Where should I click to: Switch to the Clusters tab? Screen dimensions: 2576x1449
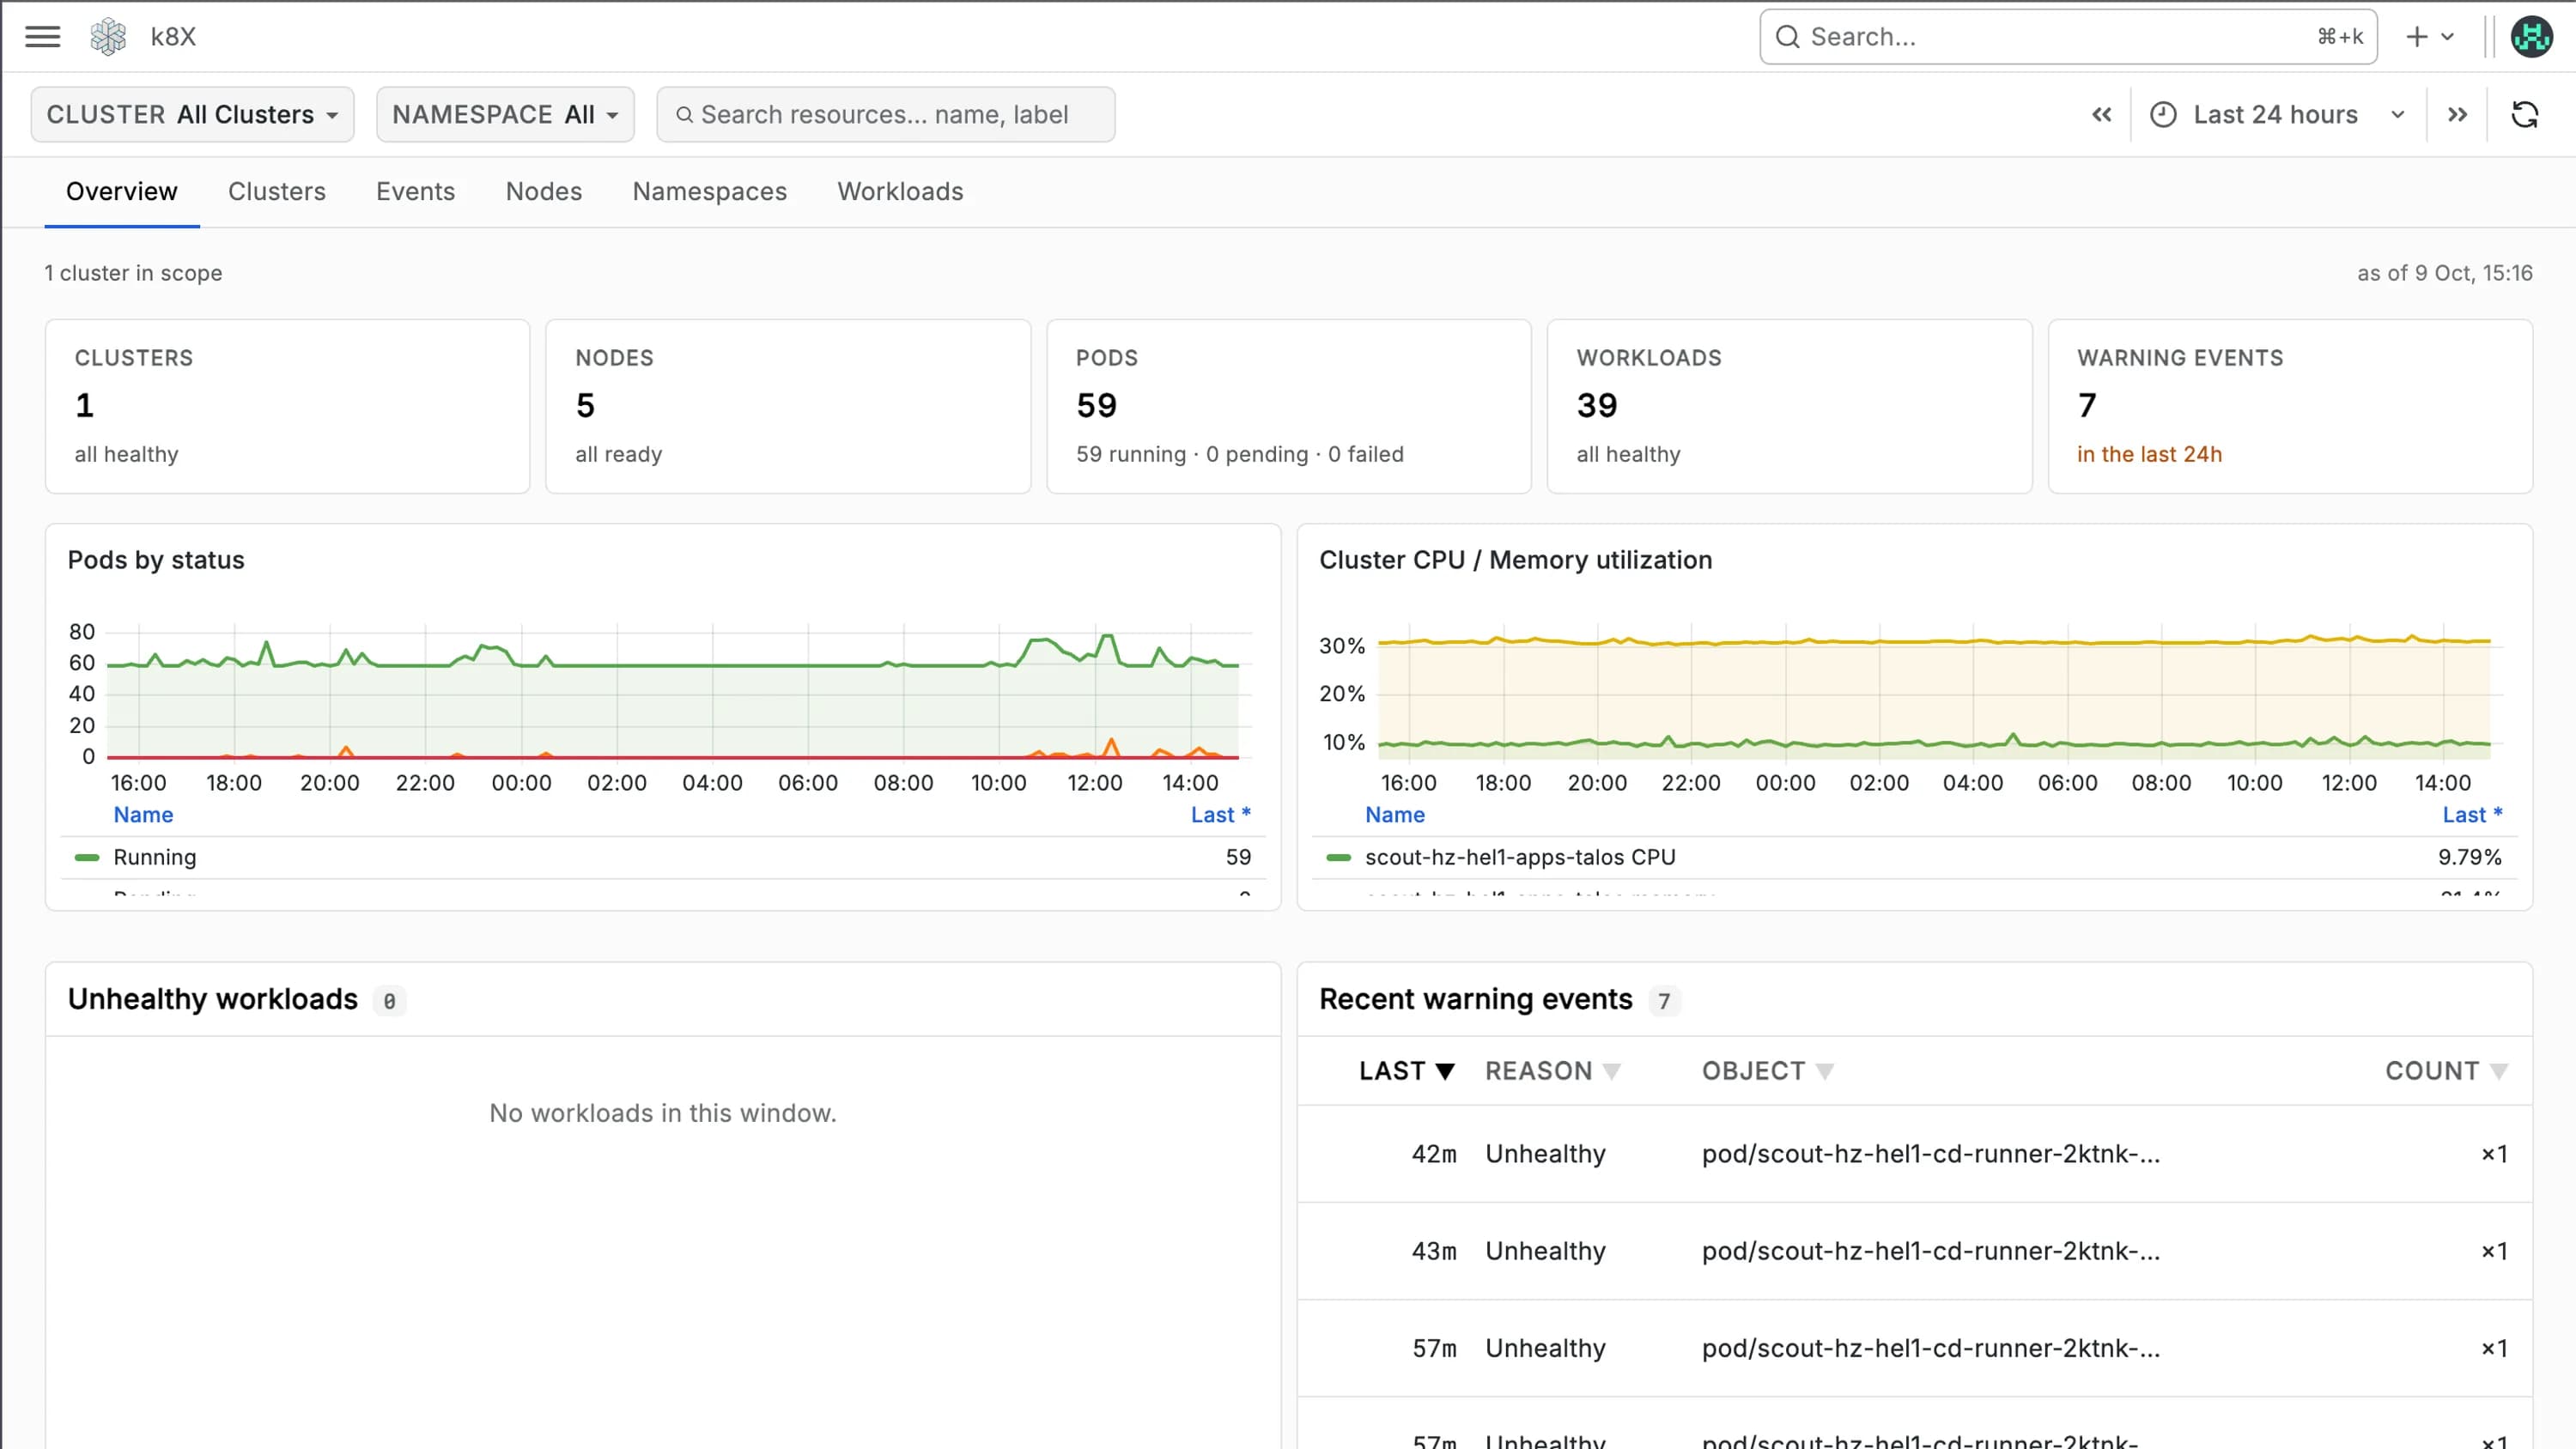(x=277, y=192)
